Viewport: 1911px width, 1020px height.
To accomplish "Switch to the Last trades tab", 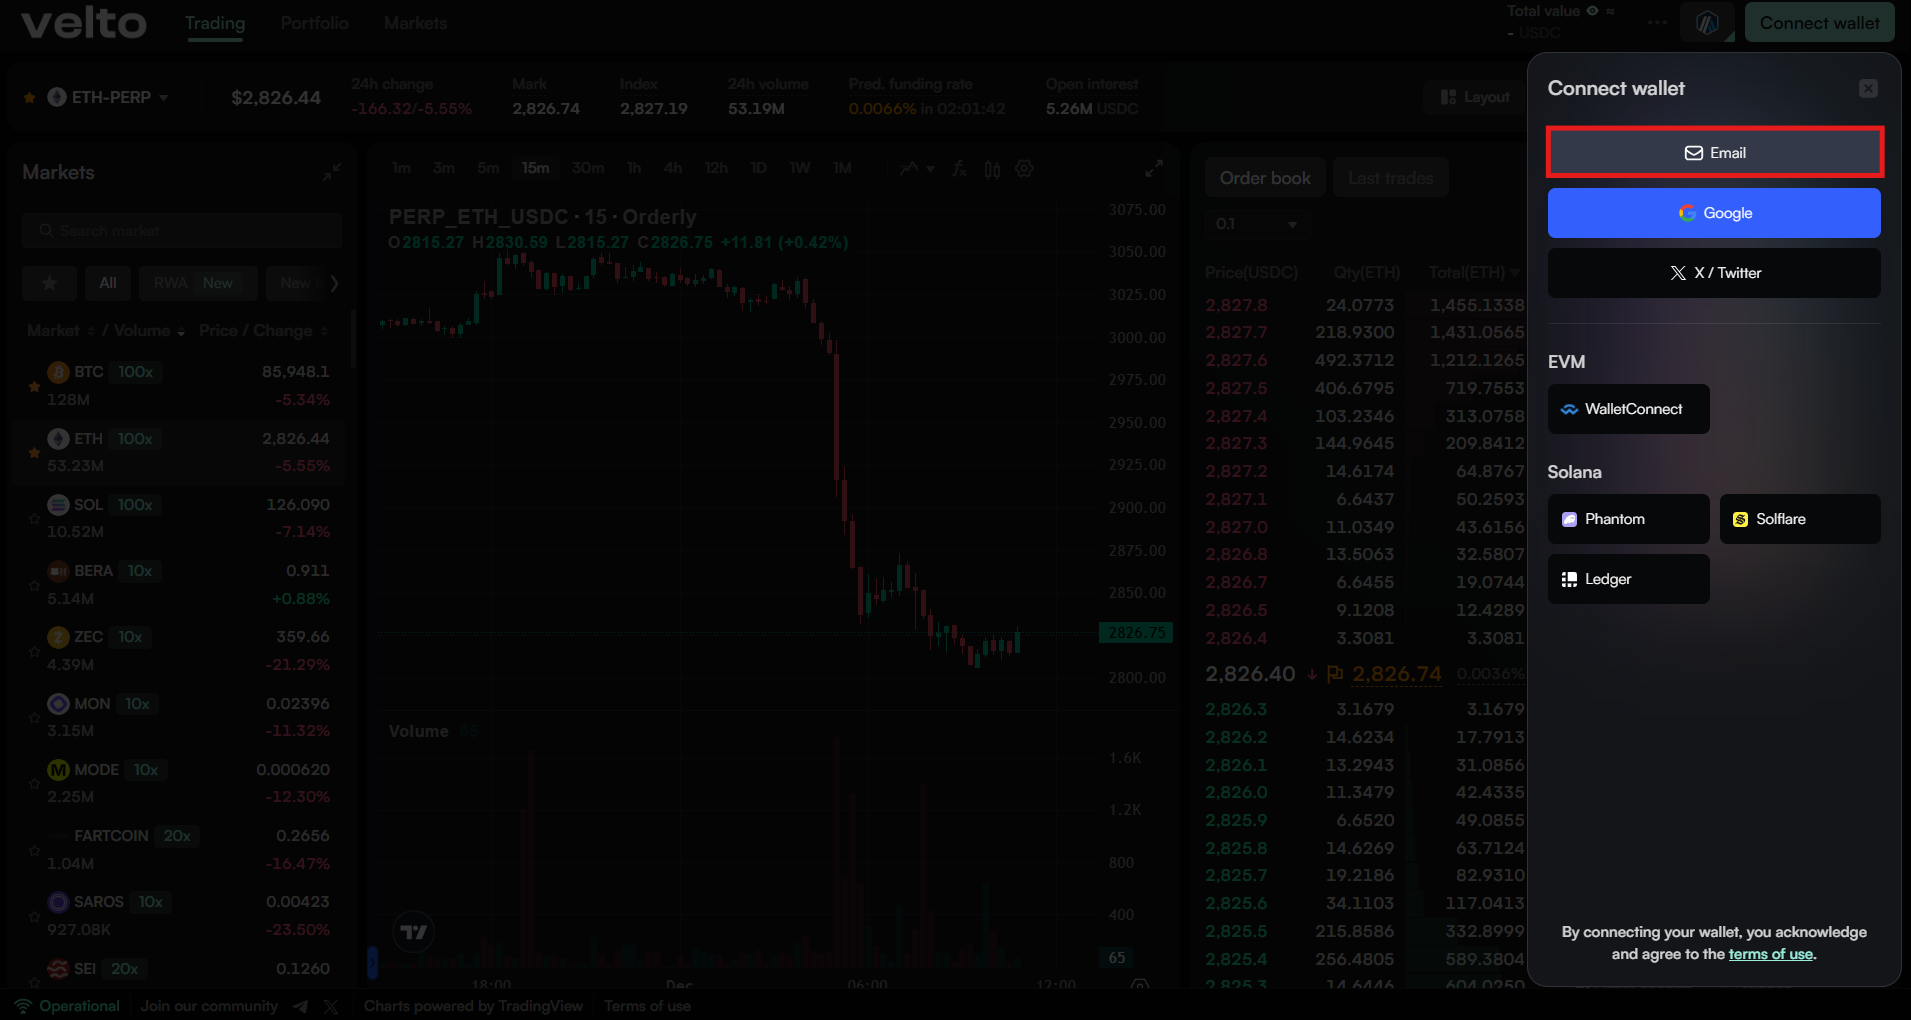I will (x=1390, y=178).
